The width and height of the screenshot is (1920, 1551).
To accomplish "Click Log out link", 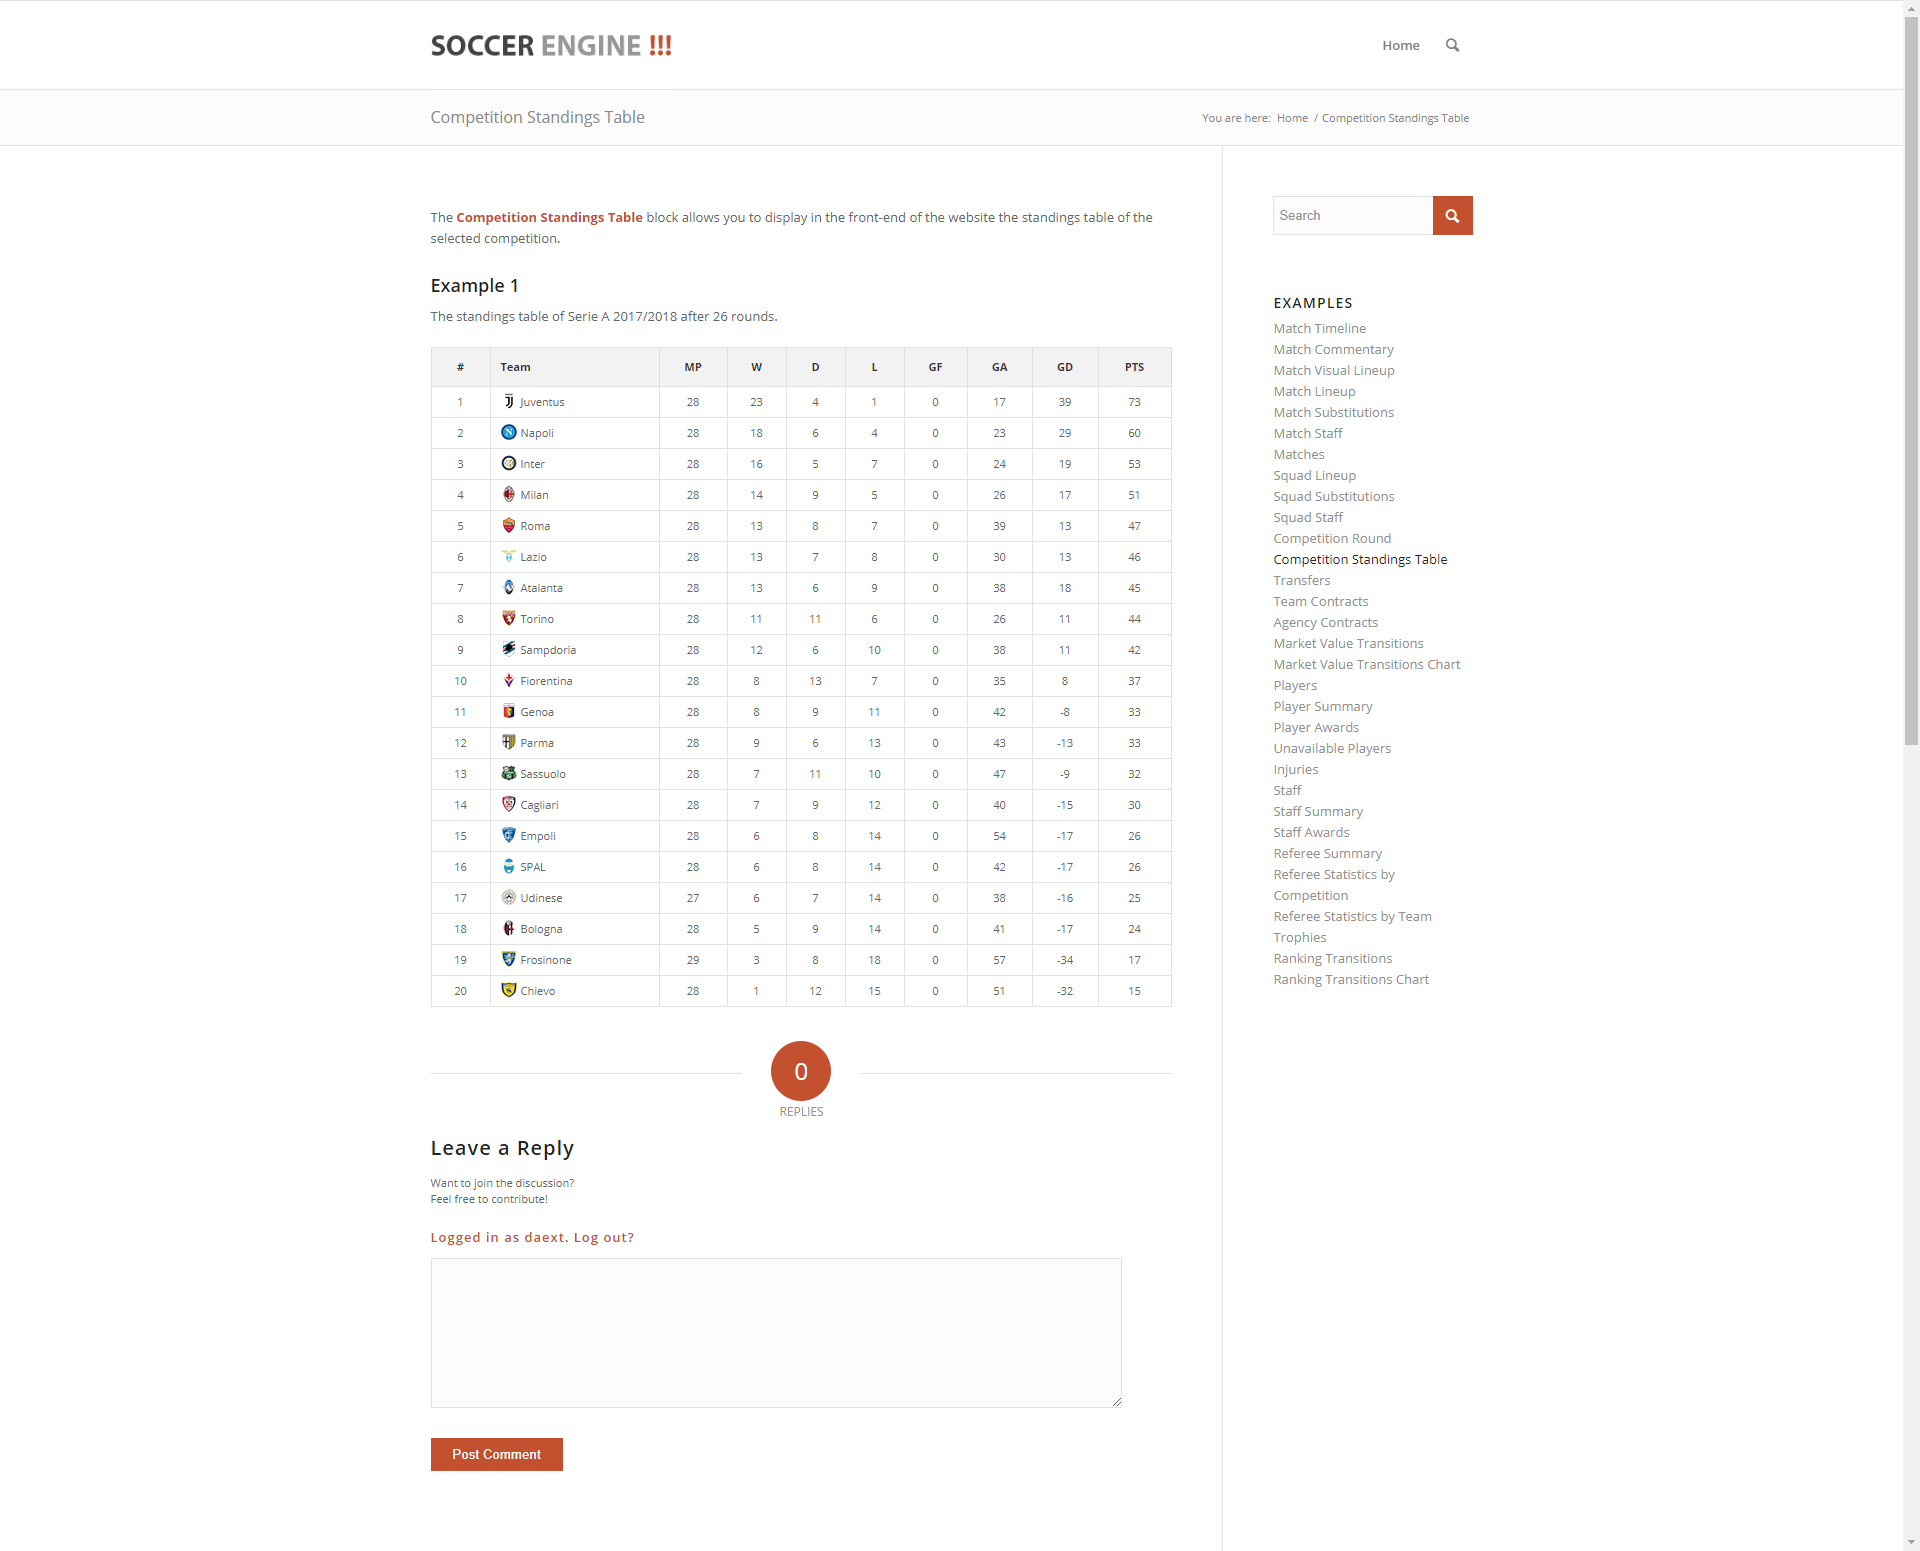I will tap(603, 1237).
